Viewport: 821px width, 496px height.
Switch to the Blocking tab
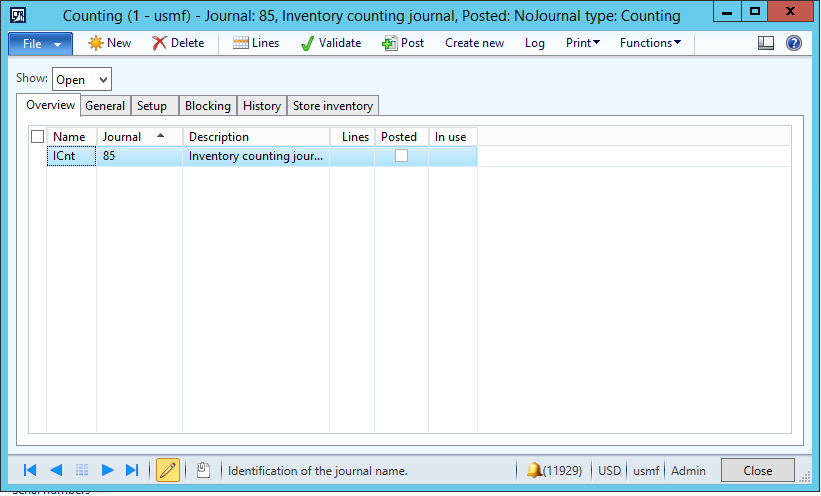[208, 106]
